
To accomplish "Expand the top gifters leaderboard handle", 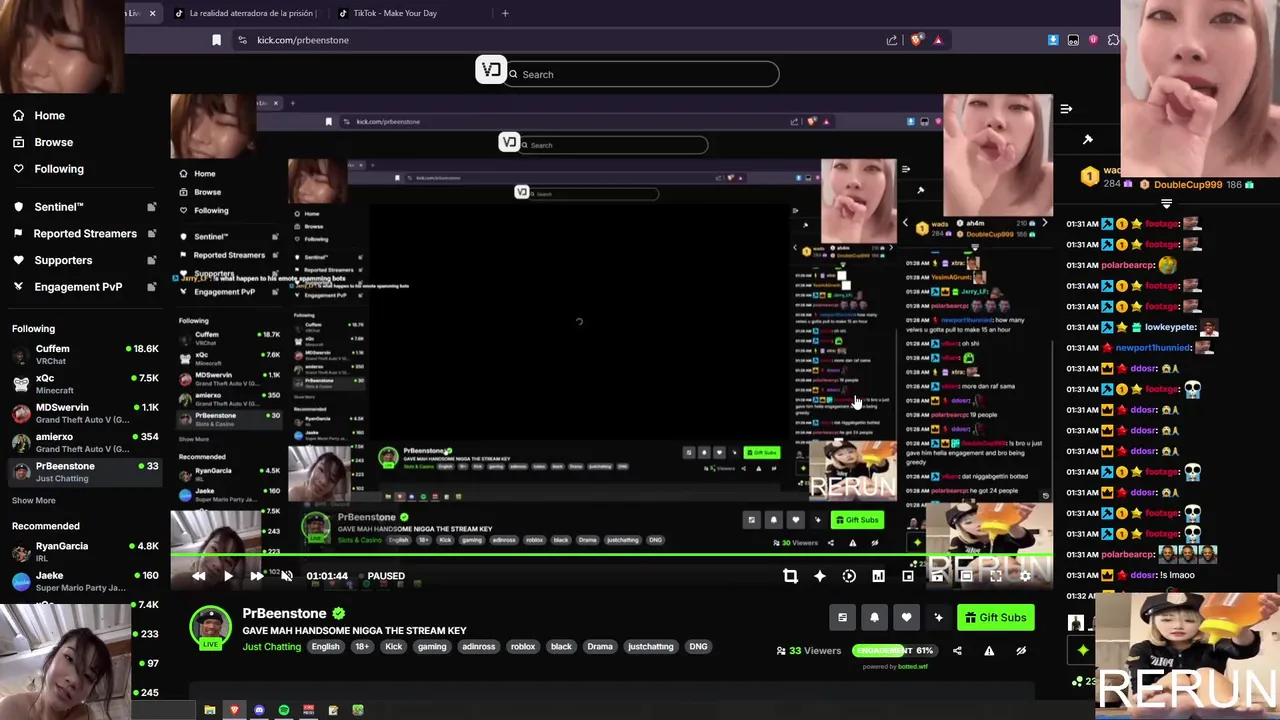I will (x=1166, y=203).
